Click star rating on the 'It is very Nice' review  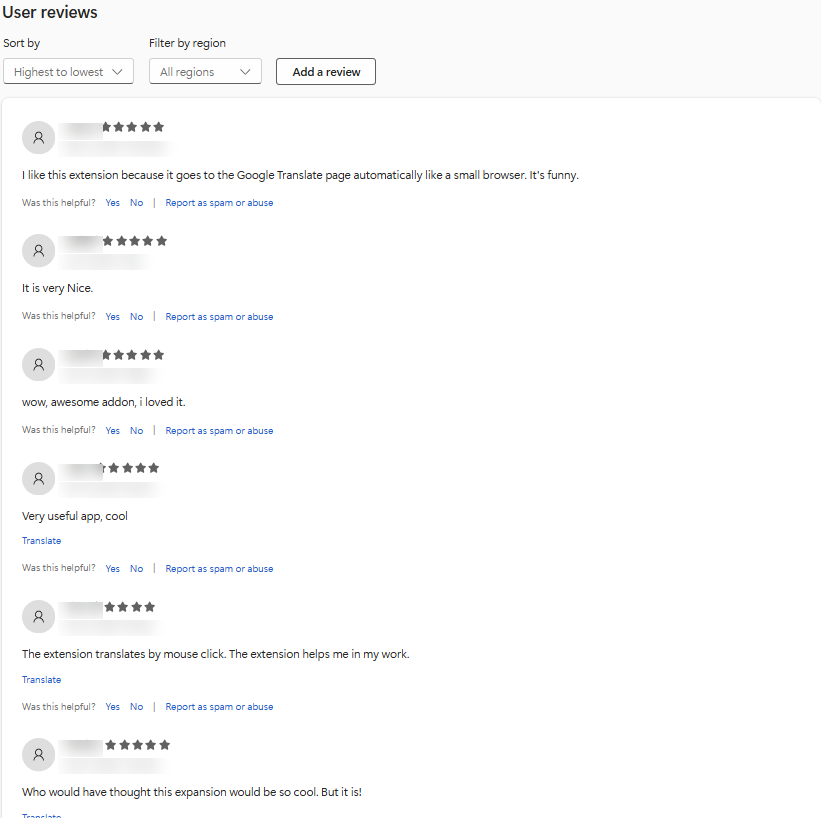click(x=135, y=241)
